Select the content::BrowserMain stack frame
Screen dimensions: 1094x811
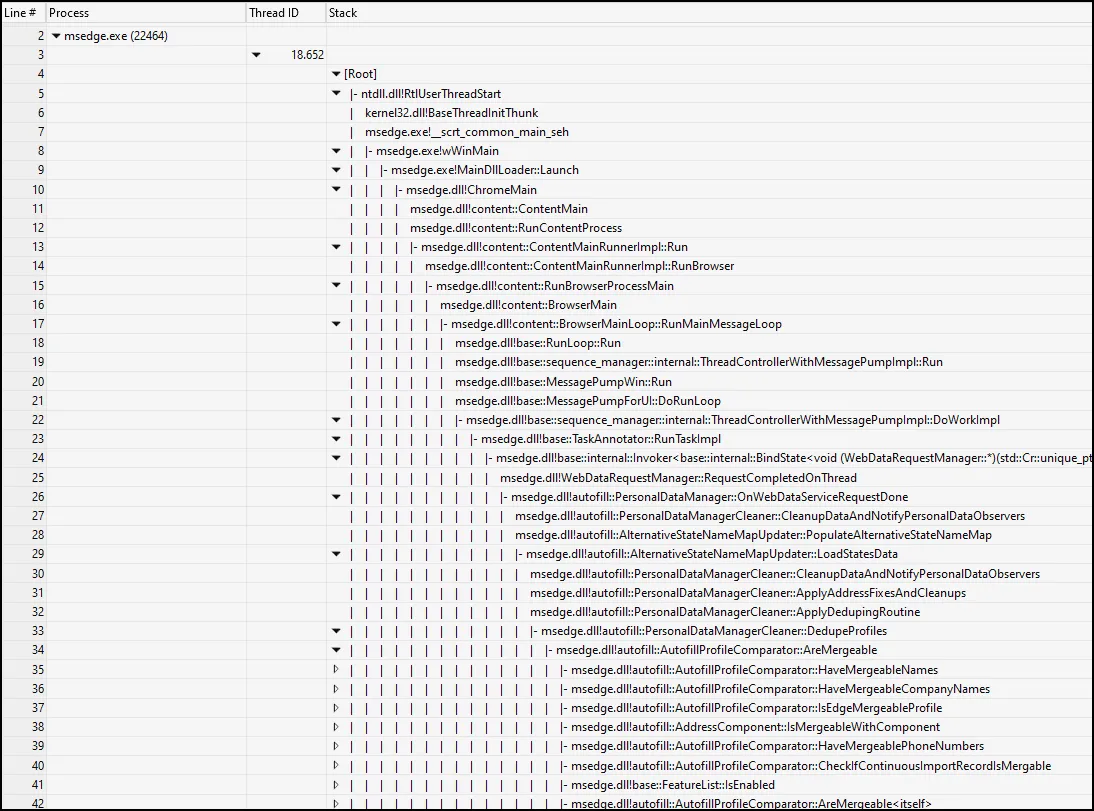[x=525, y=304]
